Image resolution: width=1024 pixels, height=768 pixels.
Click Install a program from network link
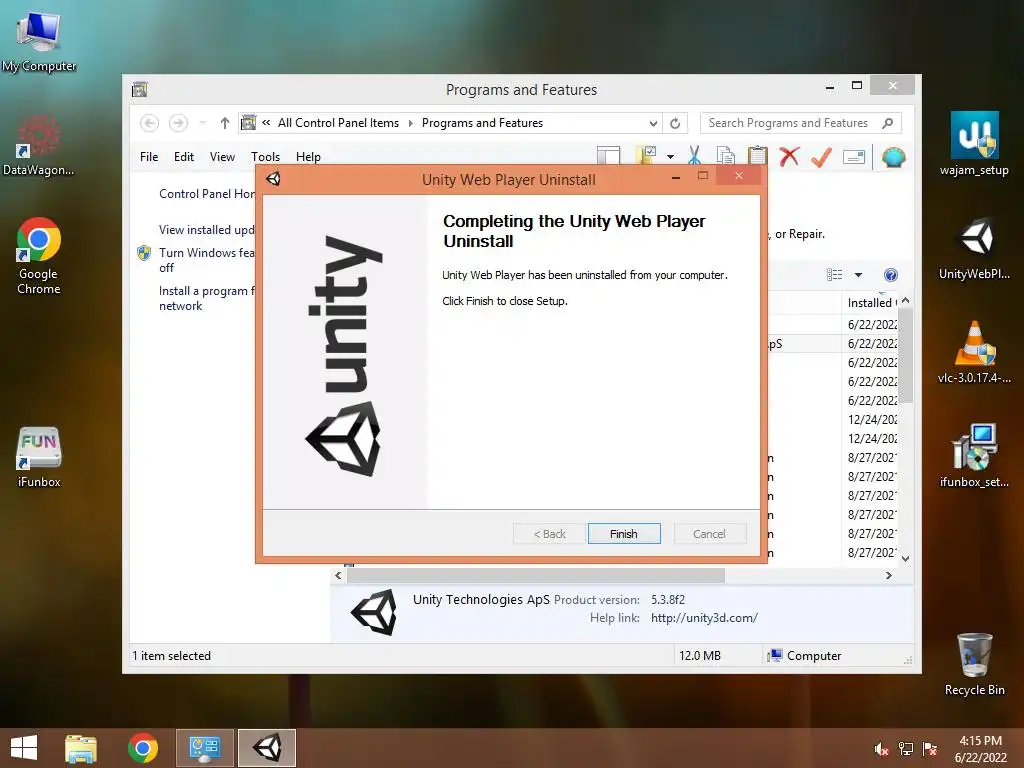click(x=206, y=298)
